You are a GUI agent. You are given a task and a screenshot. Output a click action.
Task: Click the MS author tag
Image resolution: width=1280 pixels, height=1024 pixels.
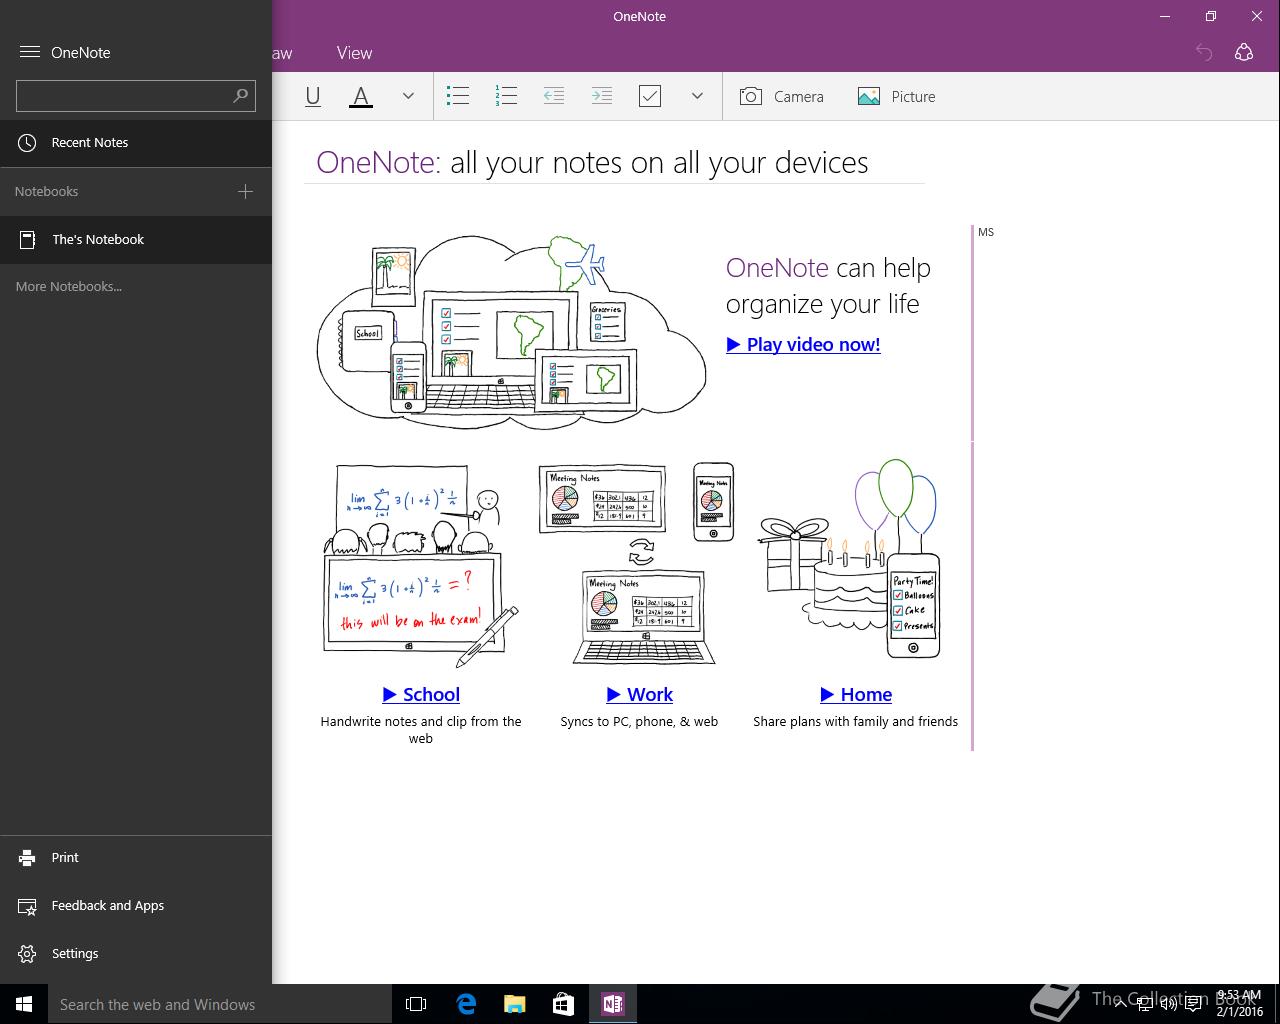(x=986, y=232)
